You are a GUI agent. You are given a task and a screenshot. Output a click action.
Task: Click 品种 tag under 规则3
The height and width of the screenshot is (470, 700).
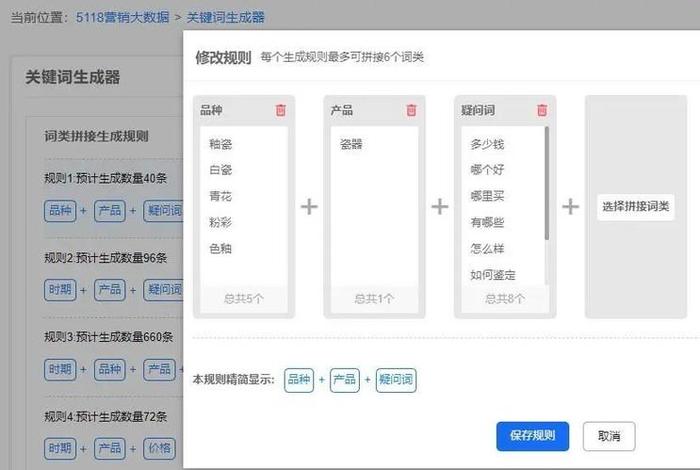point(110,370)
